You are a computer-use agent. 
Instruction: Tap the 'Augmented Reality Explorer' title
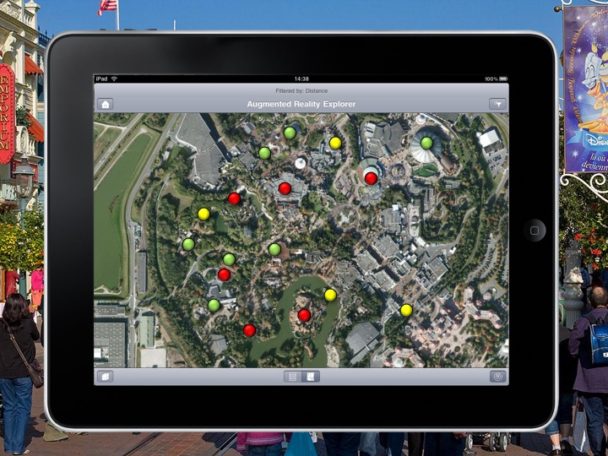tap(301, 104)
